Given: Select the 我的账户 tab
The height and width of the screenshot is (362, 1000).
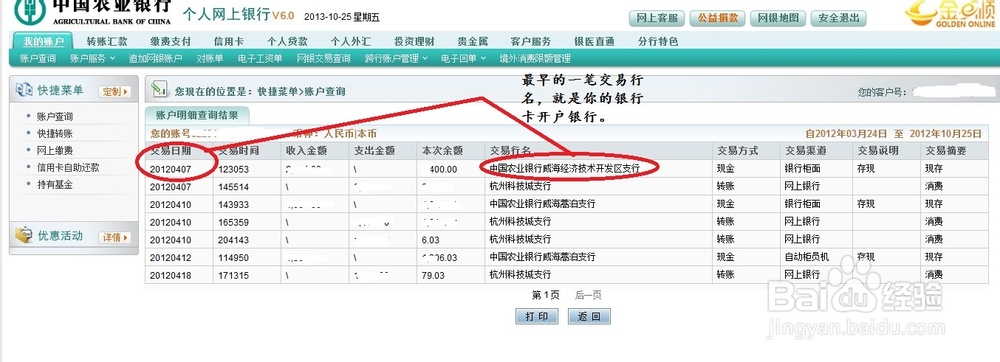Looking at the screenshot, I should pyautogui.click(x=43, y=41).
